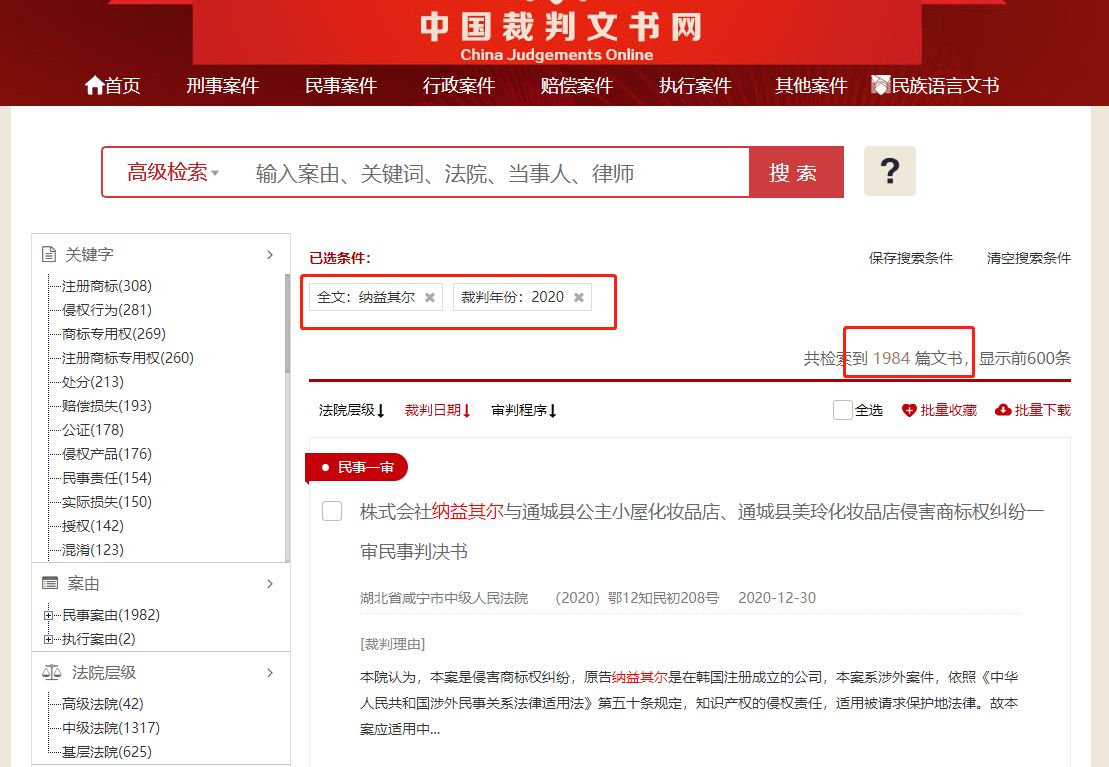Viewport: 1109px width, 767px height.
Task: Click the heart icon for 批量收藏
Action: pos(909,409)
